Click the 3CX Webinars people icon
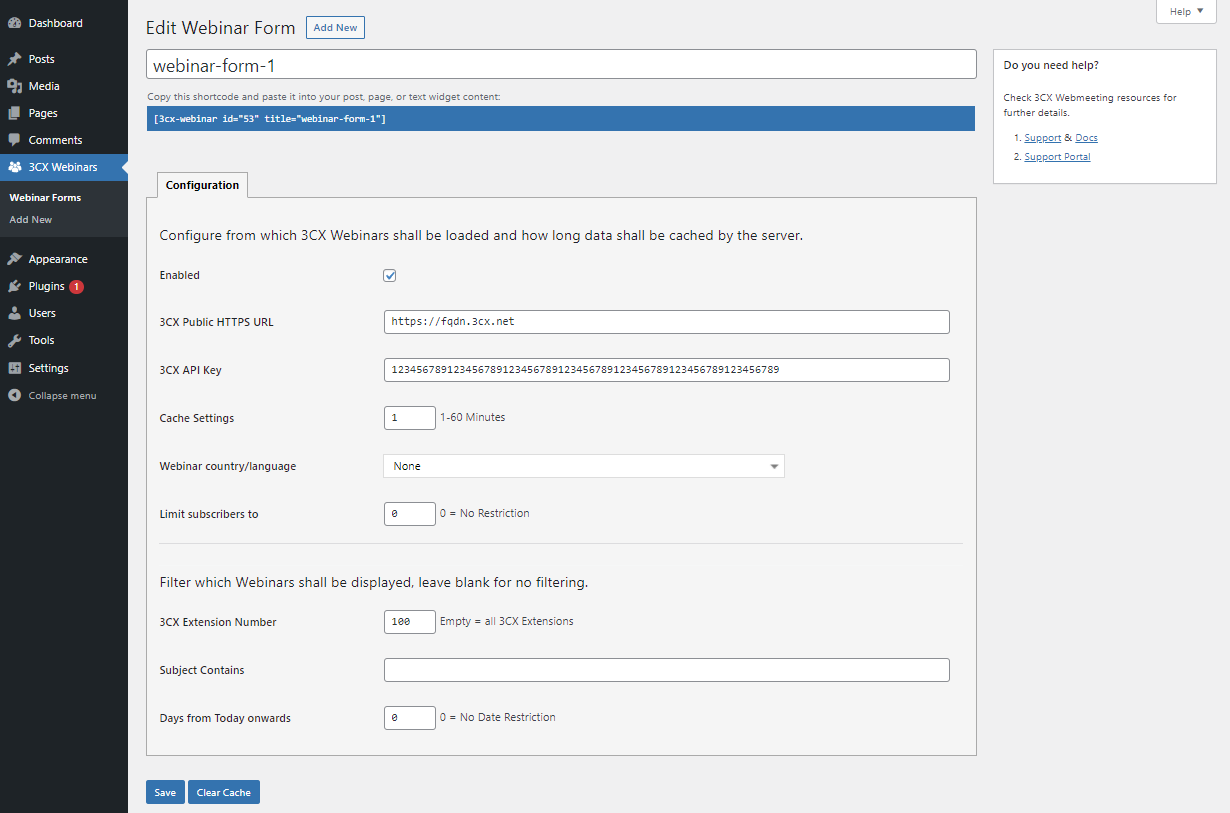The image size is (1230, 813). (x=14, y=167)
